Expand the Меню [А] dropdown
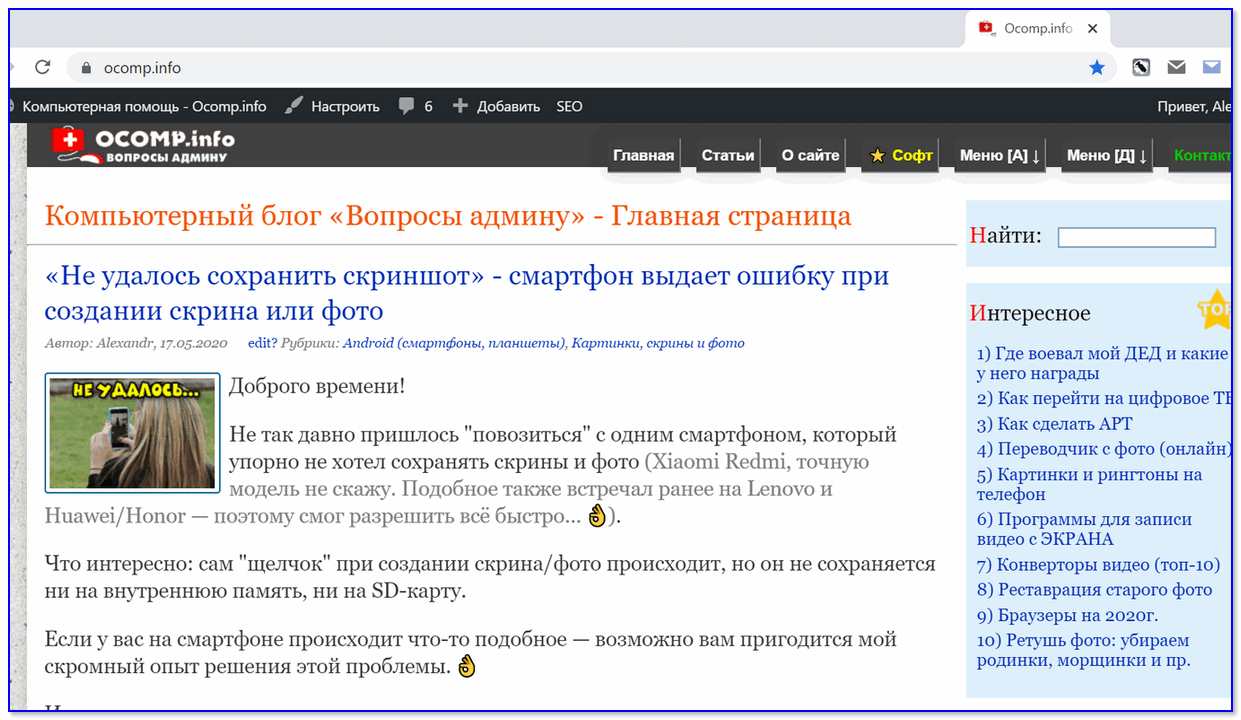1241x720 pixels. pyautogui.click(x=999, y=155)
